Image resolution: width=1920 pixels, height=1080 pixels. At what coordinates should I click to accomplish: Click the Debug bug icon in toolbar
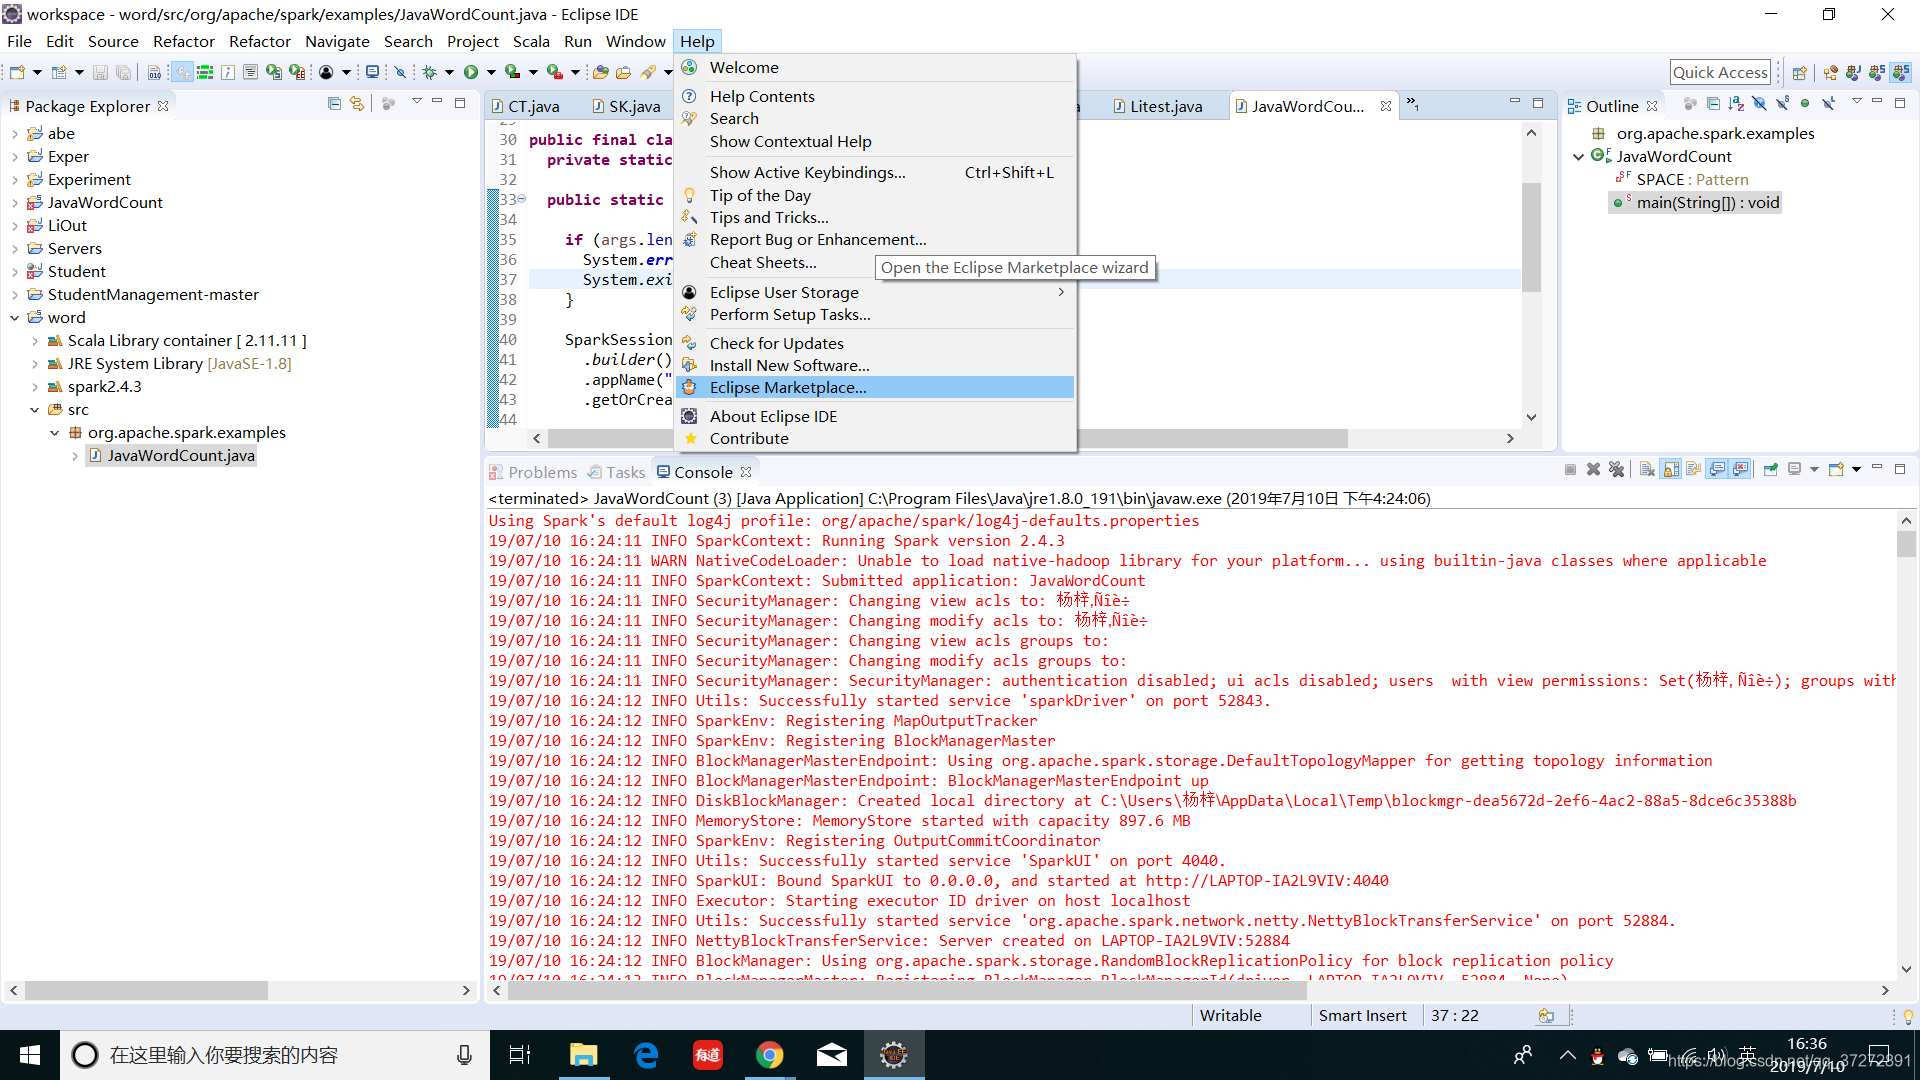pos(430,72)
